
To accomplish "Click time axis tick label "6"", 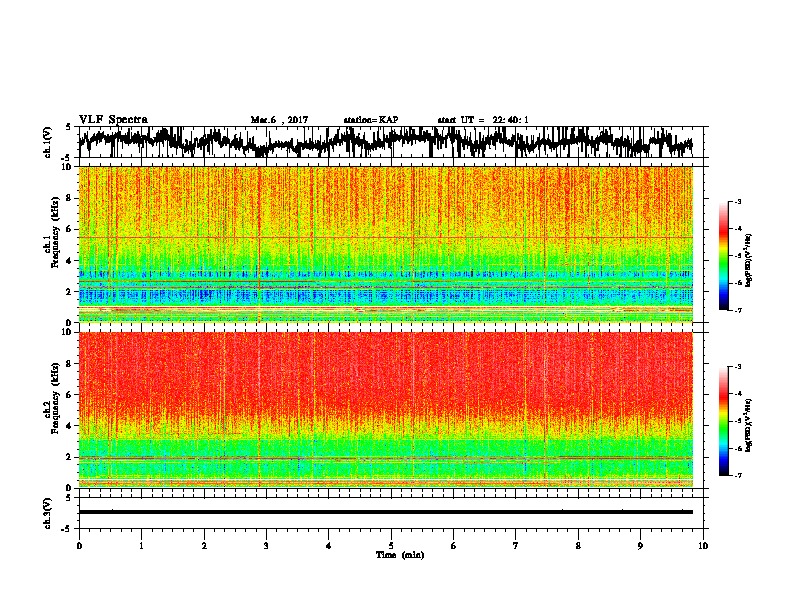I will [454, 546].
